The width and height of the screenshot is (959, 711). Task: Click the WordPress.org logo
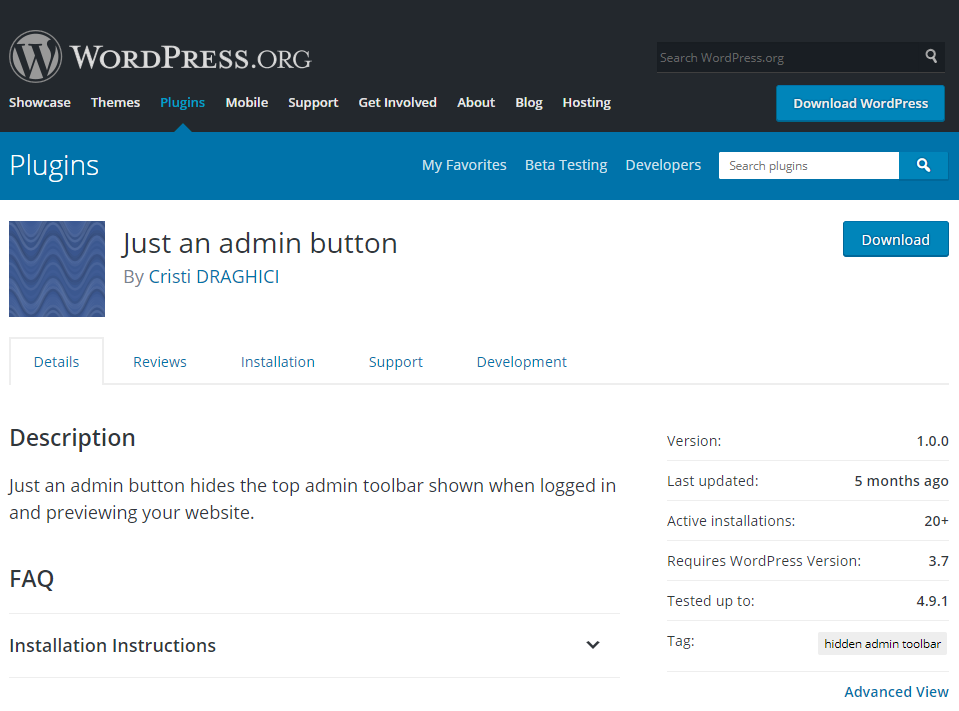[x=160, y=57]
